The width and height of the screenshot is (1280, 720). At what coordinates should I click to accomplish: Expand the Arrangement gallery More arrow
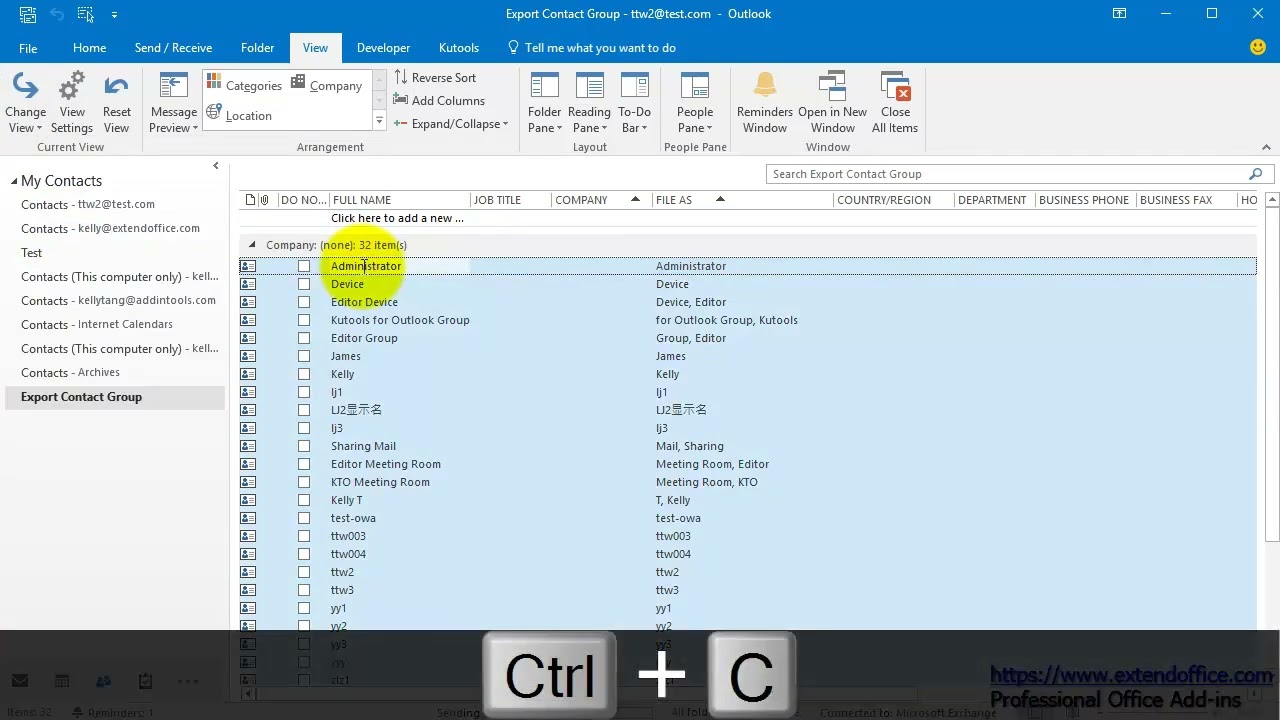point(379,121)
